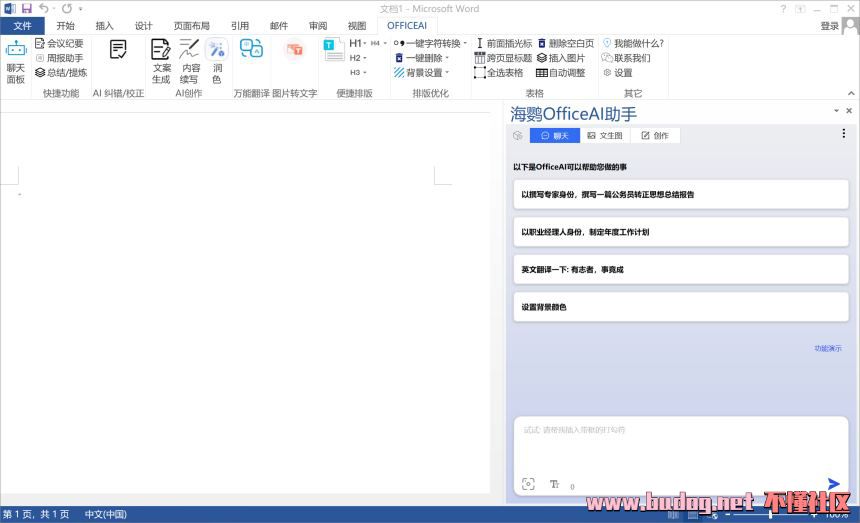This screenshot has width=860, height=523.
Task: Close the 海鹦OfficeAI助手 pane
Action: (849, 111)
